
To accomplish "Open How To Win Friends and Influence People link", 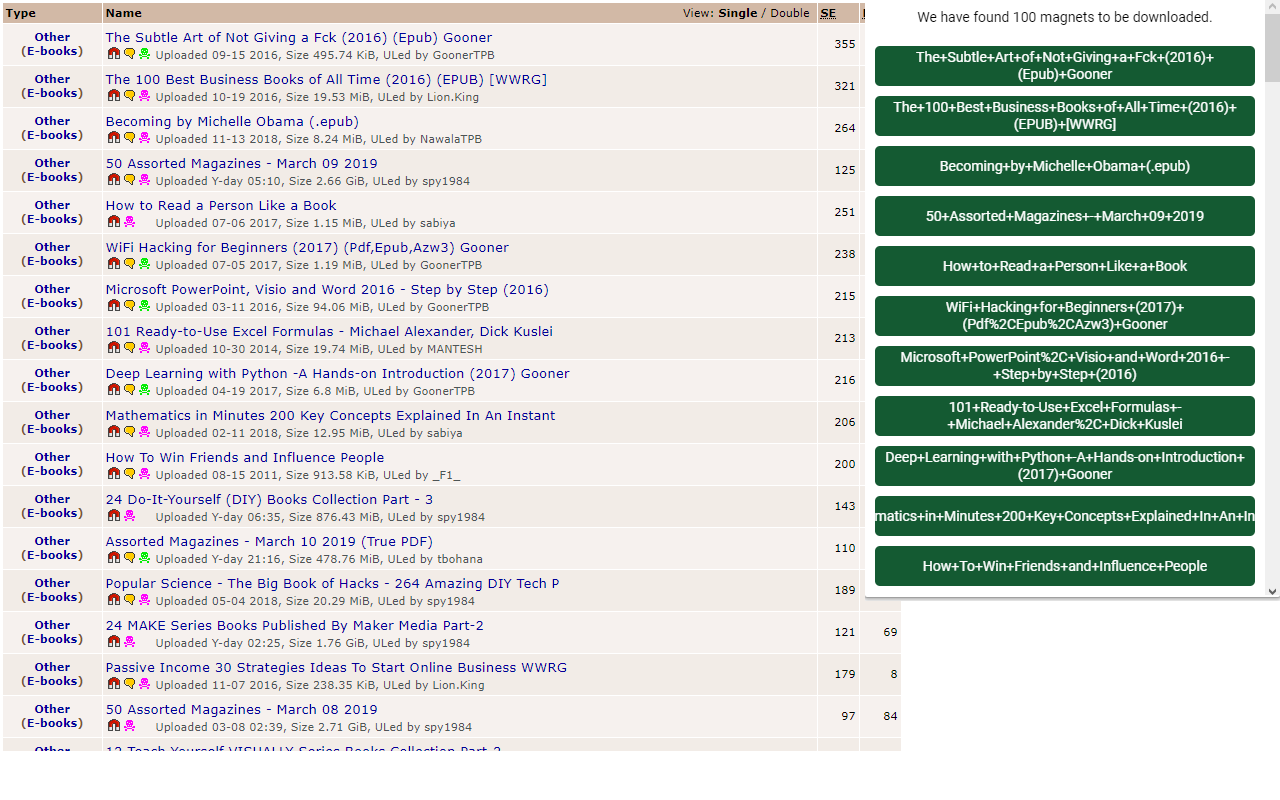I will (245, 457).
